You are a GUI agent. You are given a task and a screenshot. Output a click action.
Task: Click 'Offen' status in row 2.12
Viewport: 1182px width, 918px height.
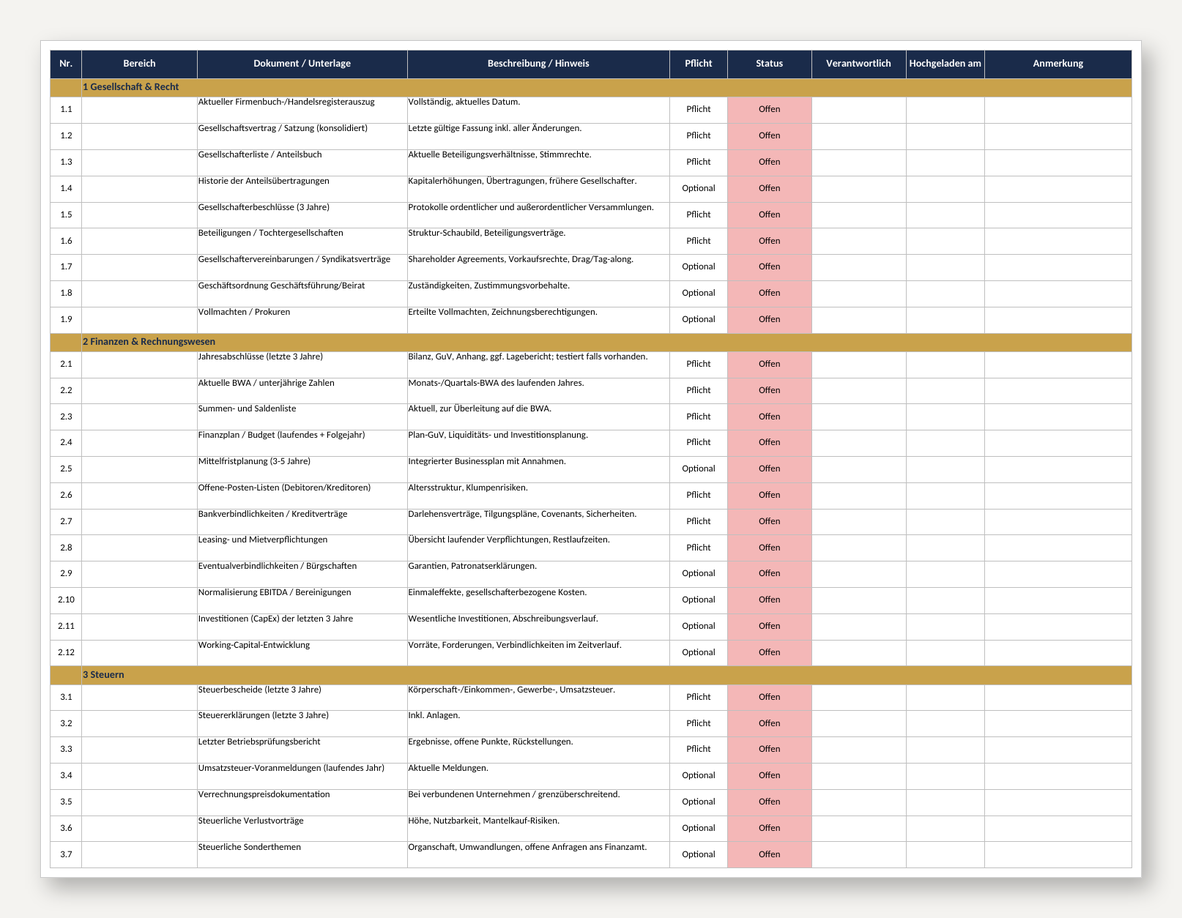point(769,653)
